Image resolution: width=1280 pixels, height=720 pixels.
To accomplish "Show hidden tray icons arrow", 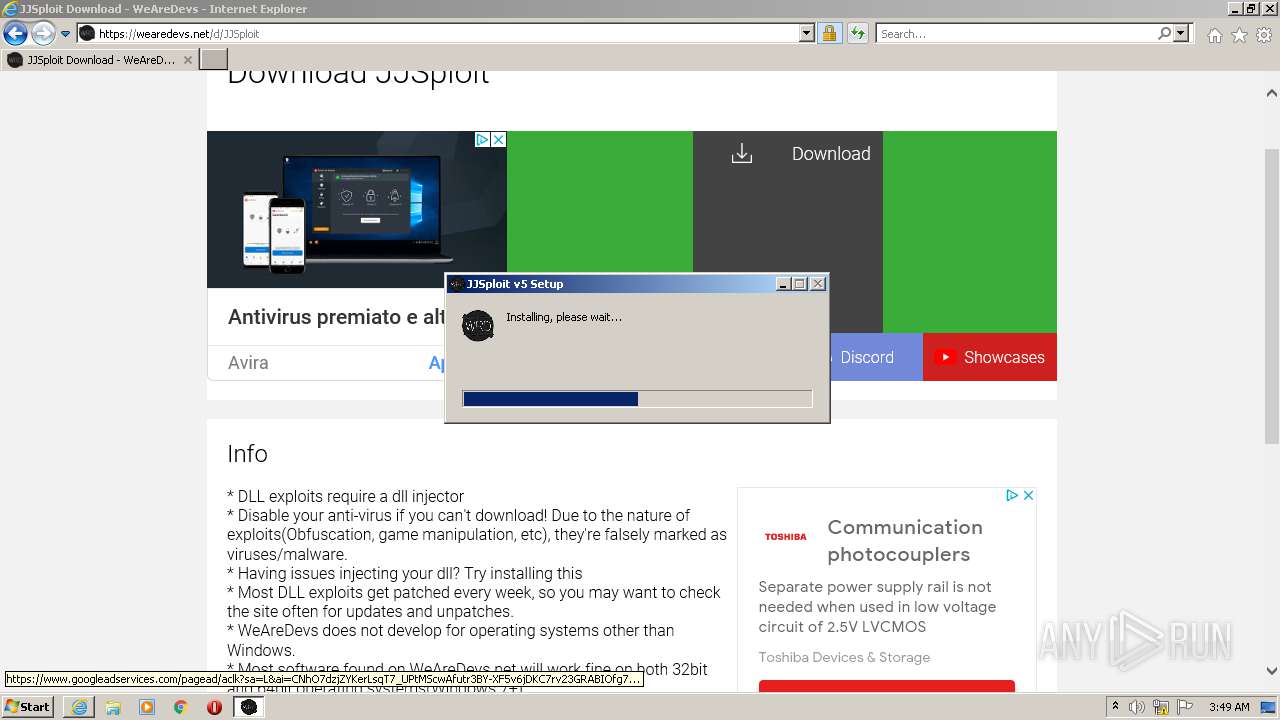I will (x=1115, y=707).
